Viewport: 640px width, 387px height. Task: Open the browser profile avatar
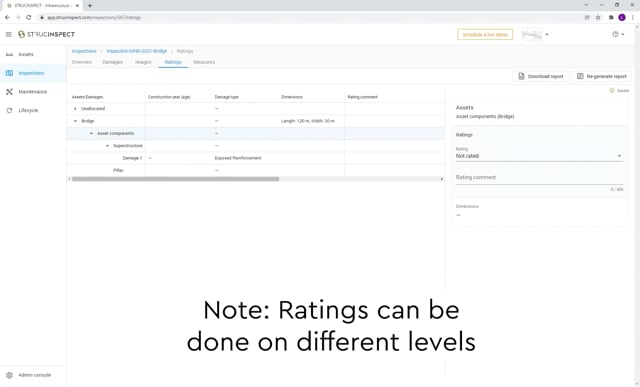[x=622, y=18]
